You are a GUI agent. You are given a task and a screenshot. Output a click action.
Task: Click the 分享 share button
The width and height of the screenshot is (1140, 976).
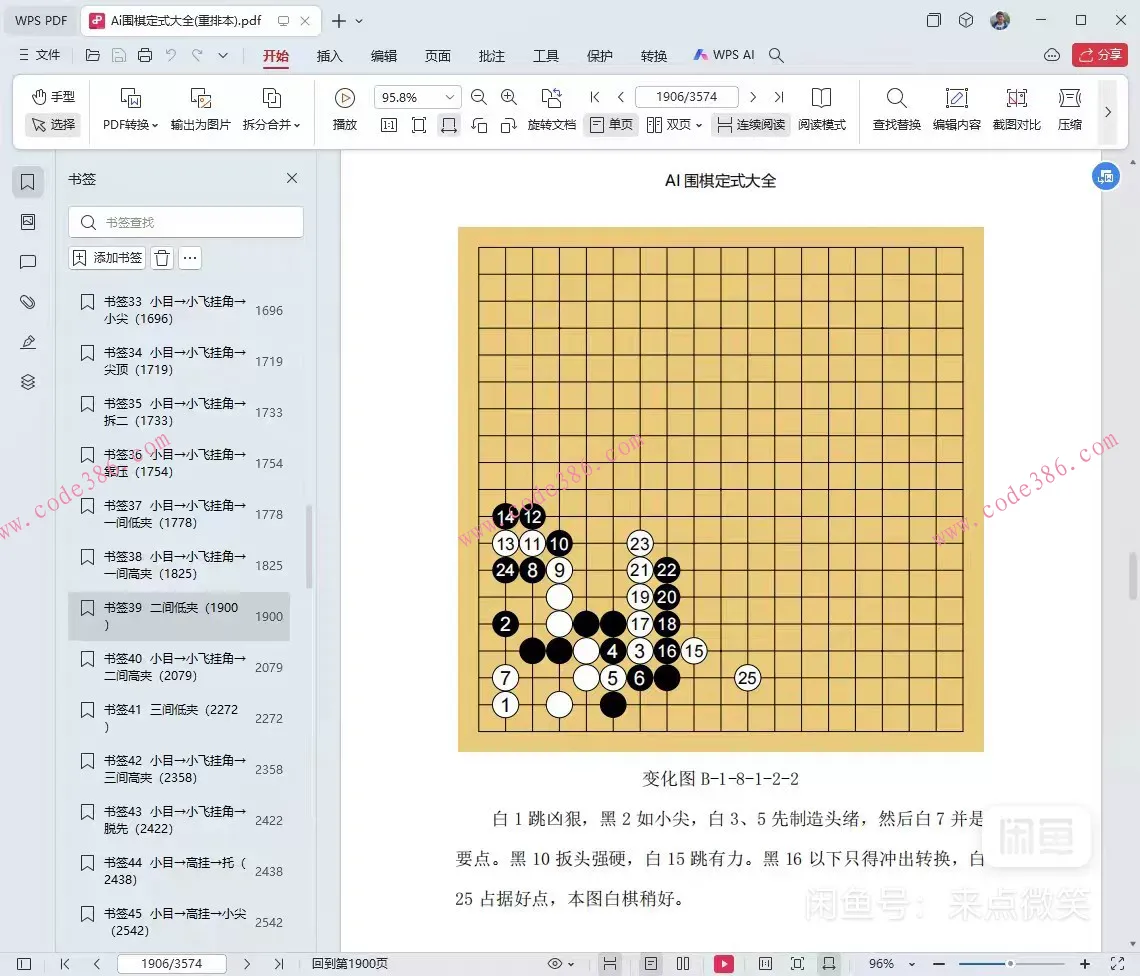[x=1099, y=55]
